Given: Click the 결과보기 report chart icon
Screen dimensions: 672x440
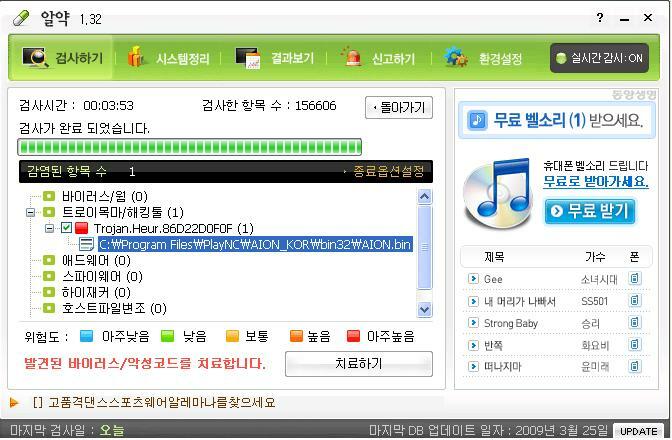Looking at the screenshot, I should [248, 58].
